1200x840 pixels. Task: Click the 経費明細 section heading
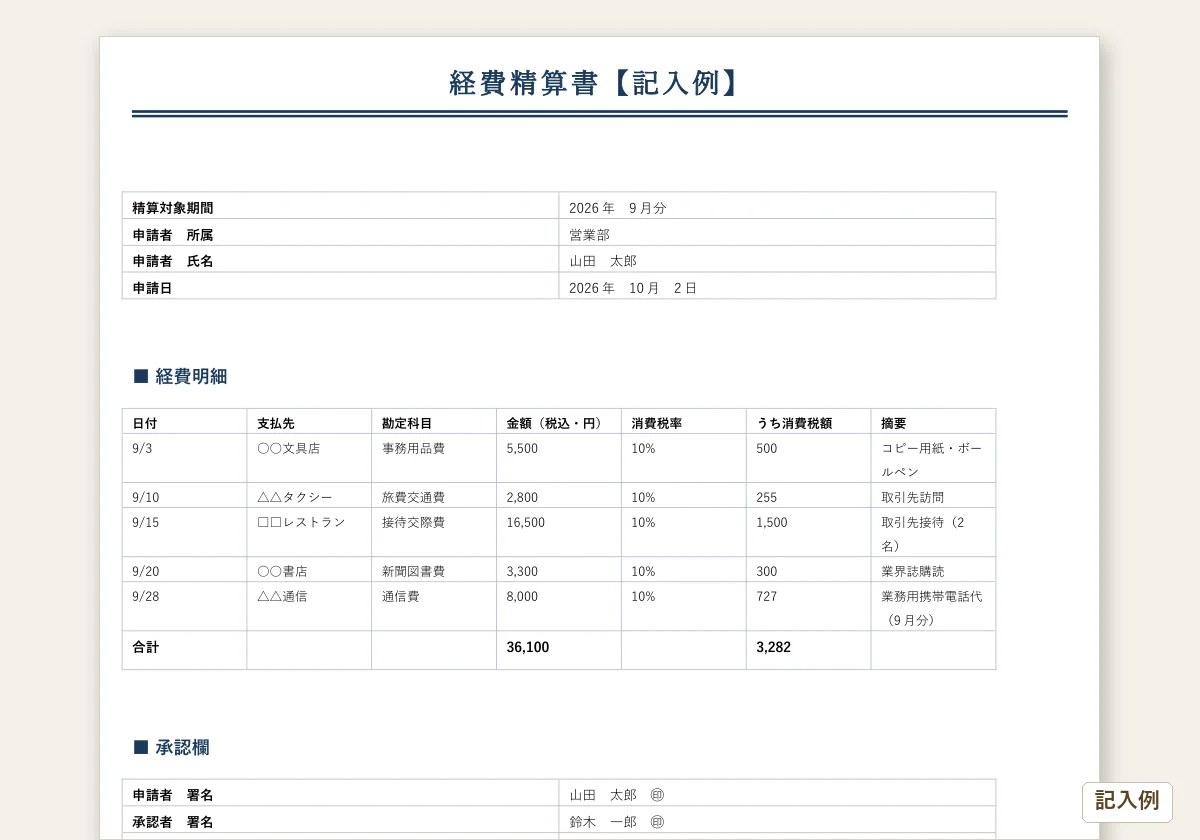(180, 376)
